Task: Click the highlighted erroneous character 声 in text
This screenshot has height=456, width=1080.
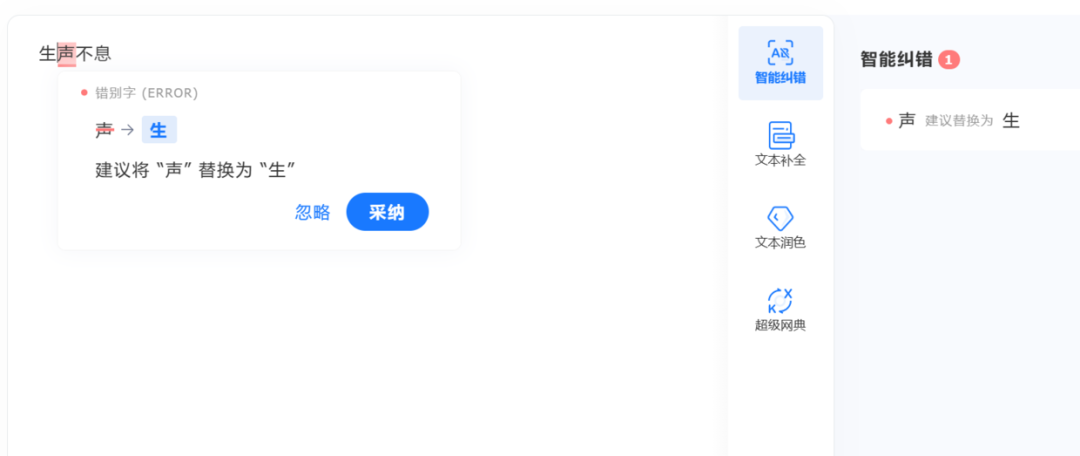Action: click(x=67, y=54)
